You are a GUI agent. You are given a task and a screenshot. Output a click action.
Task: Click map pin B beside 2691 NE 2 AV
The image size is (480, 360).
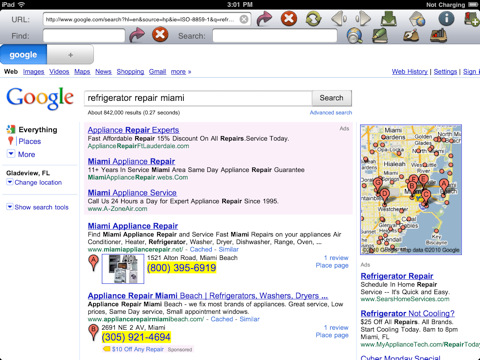click(94, 332)
